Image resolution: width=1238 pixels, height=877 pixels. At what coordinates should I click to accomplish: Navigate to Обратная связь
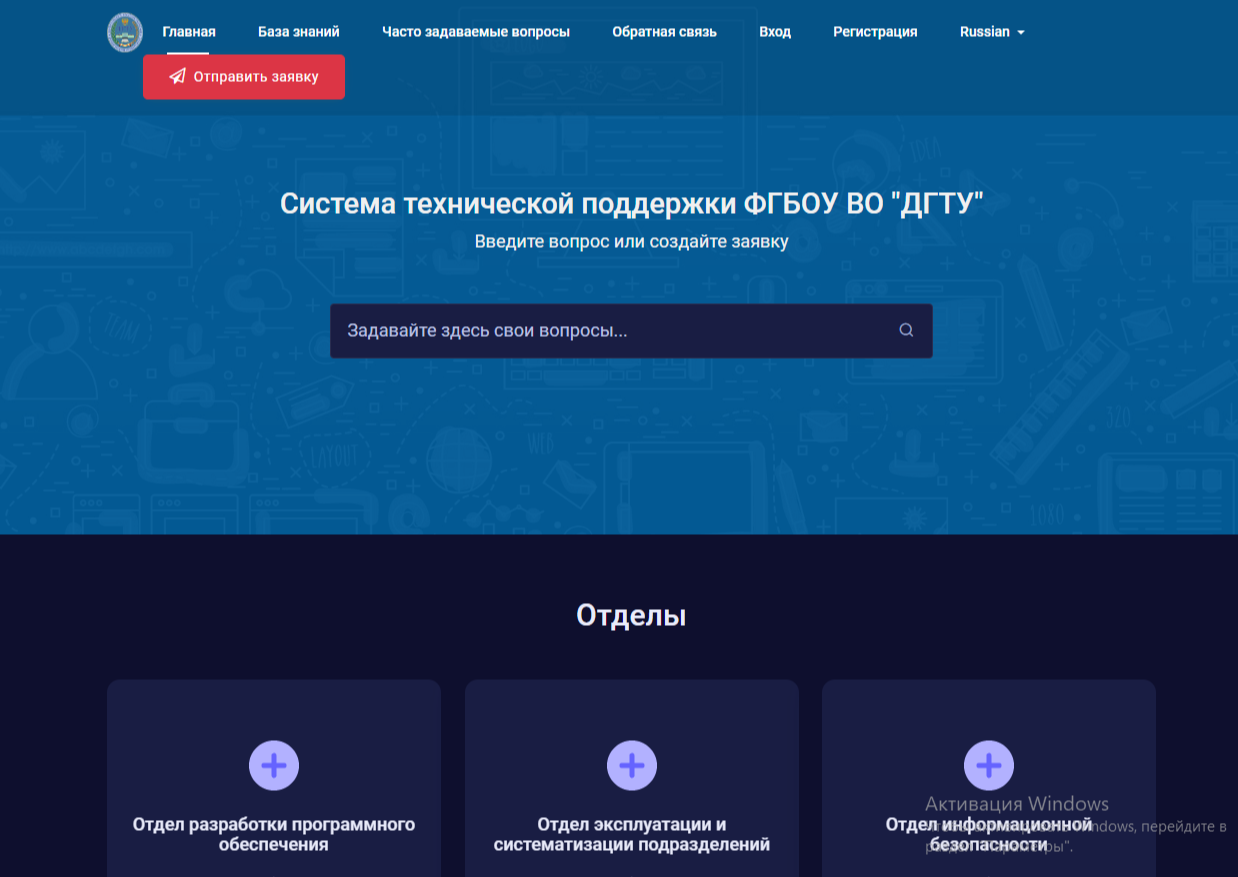point(664,32)
